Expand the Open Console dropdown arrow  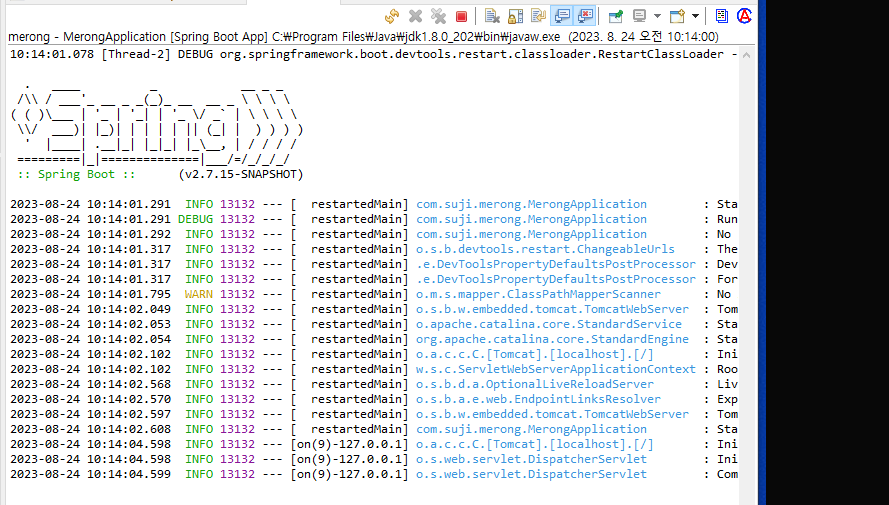pos(695,16)
